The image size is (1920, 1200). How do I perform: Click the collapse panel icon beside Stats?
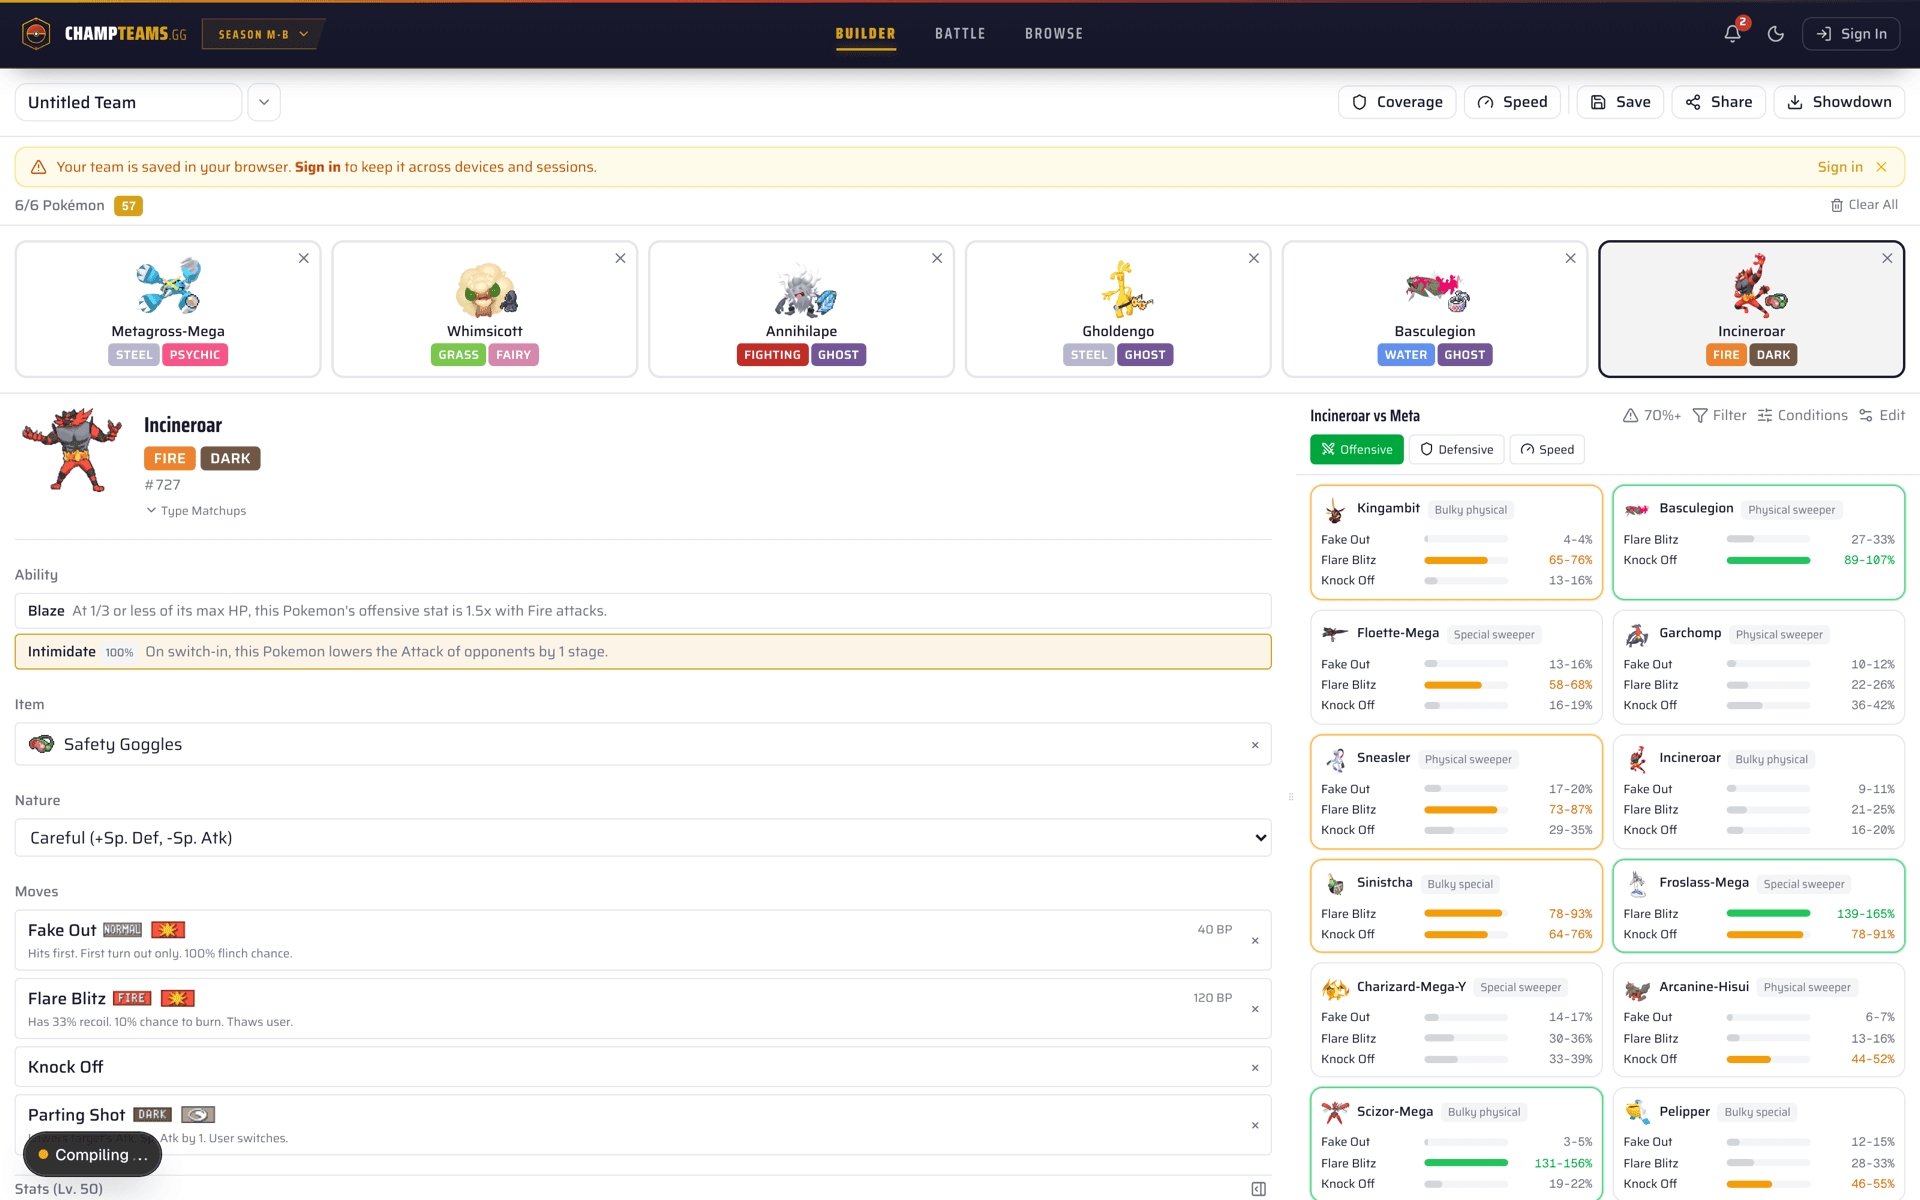tap(1258, 1189)
